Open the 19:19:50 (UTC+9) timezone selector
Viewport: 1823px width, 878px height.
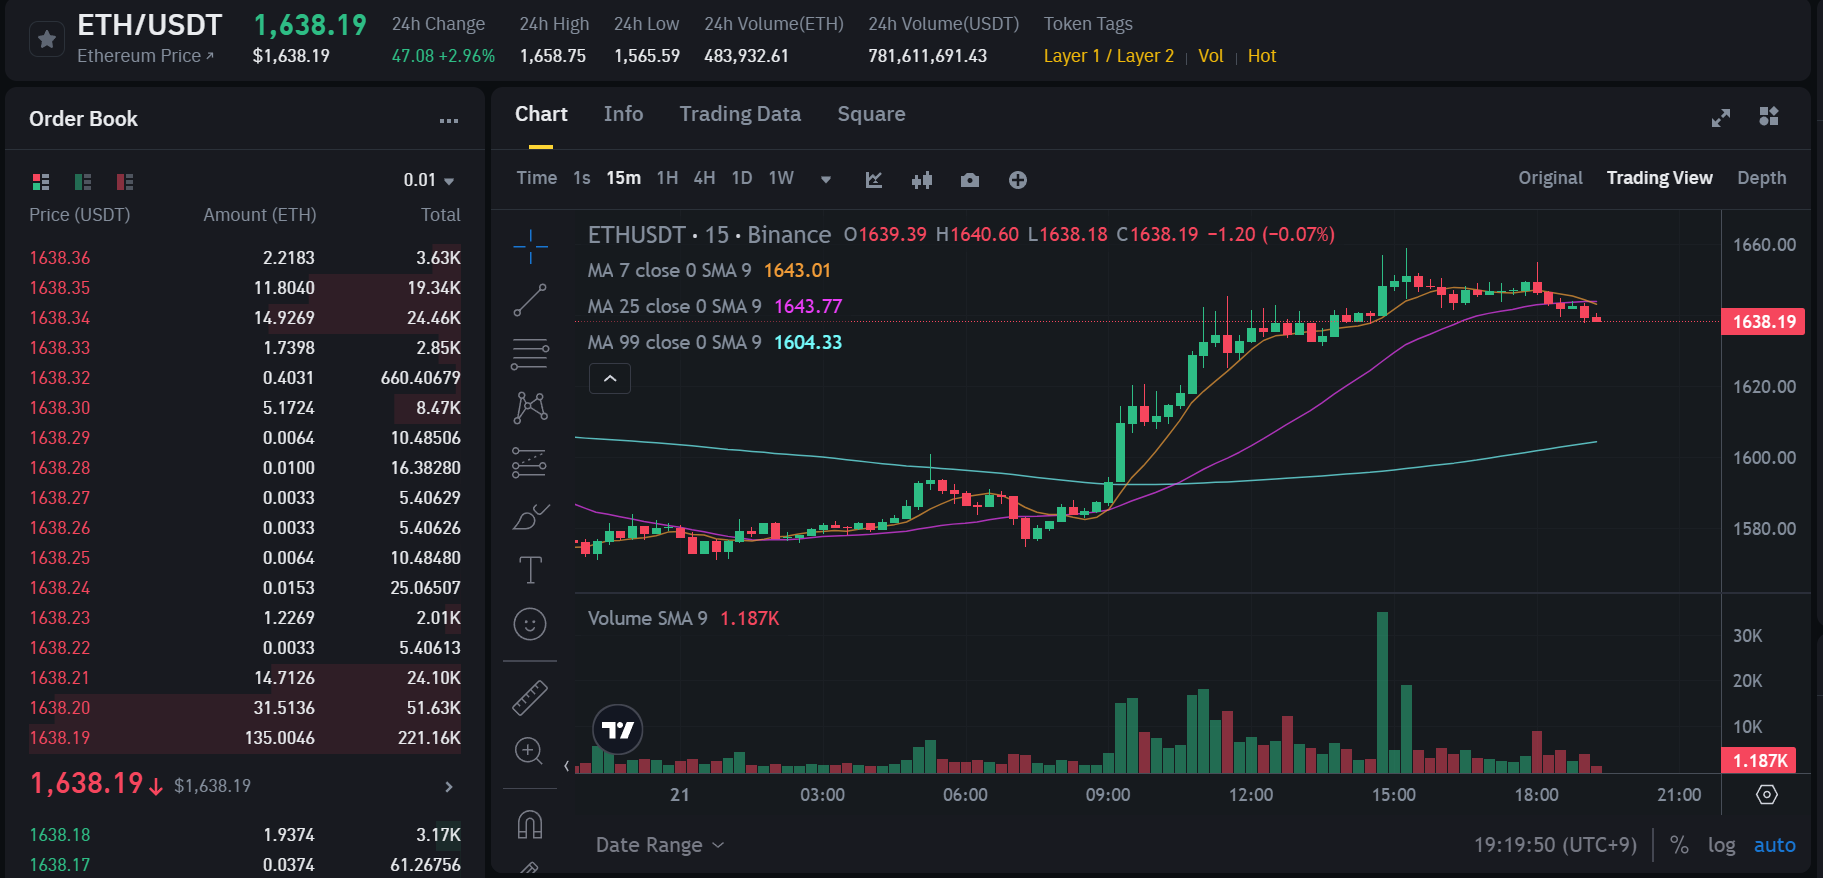tap(1555, 845)
